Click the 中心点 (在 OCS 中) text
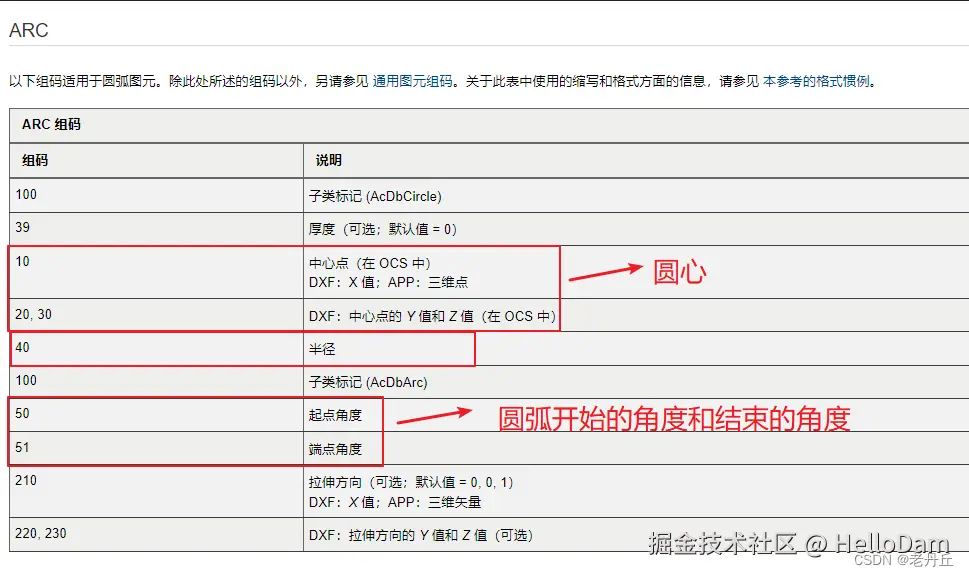This screenshot has width=969, height=576. (370, 263)
